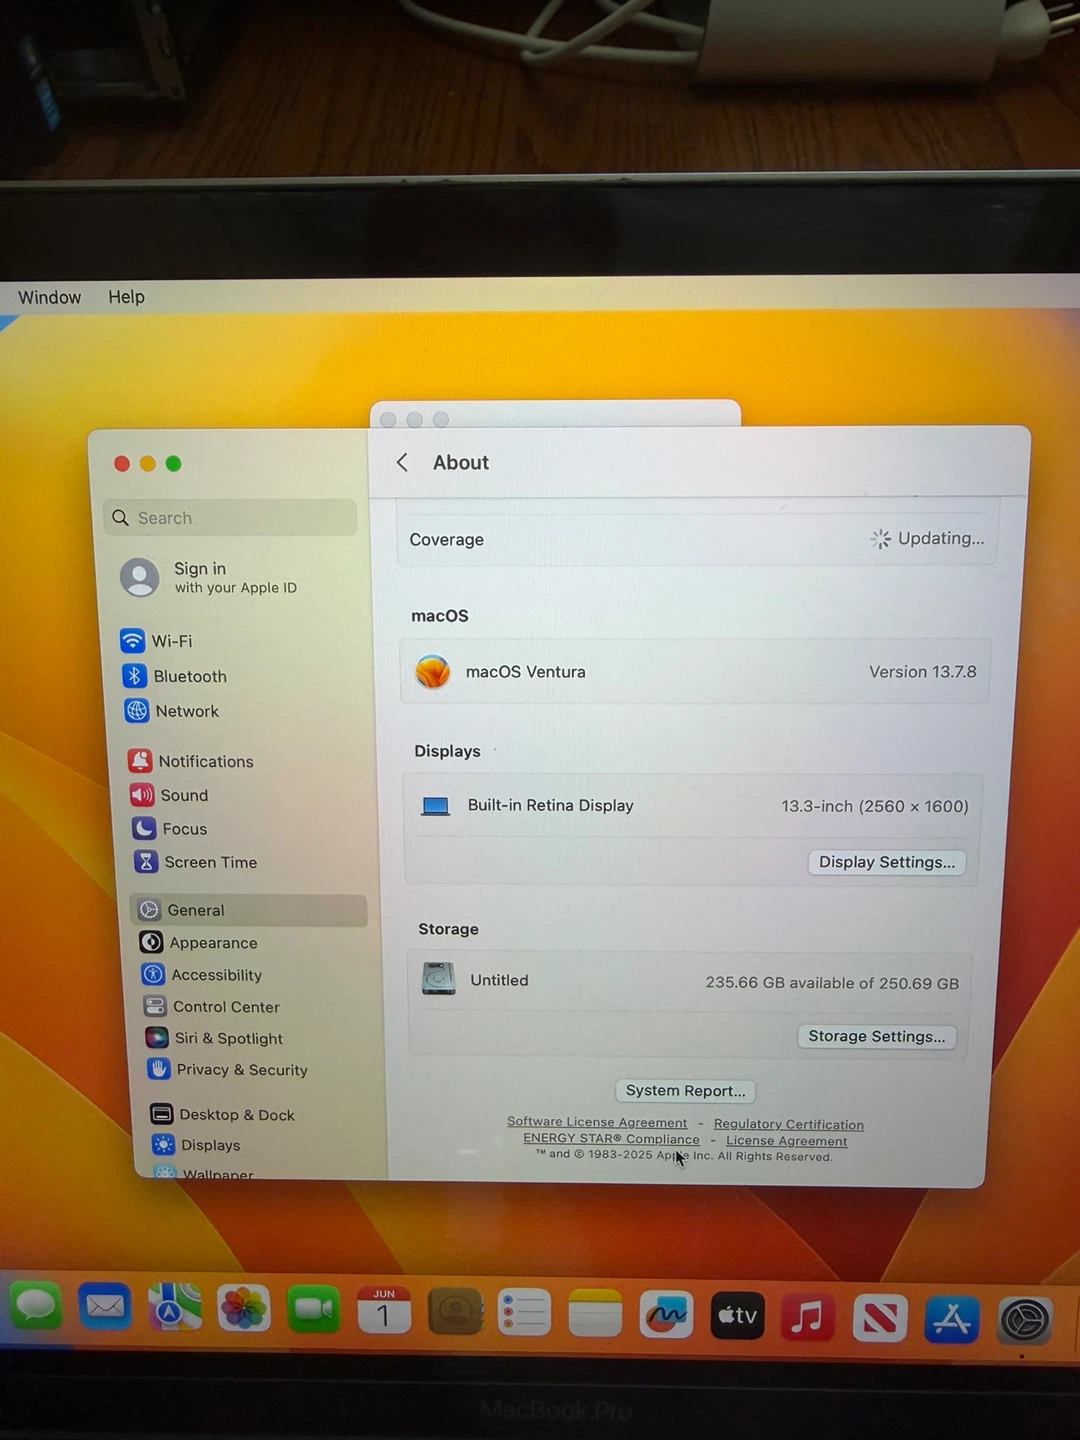Launch Freeform from the Dock
This screenshot has width=1080, height=1440.
666,1315
